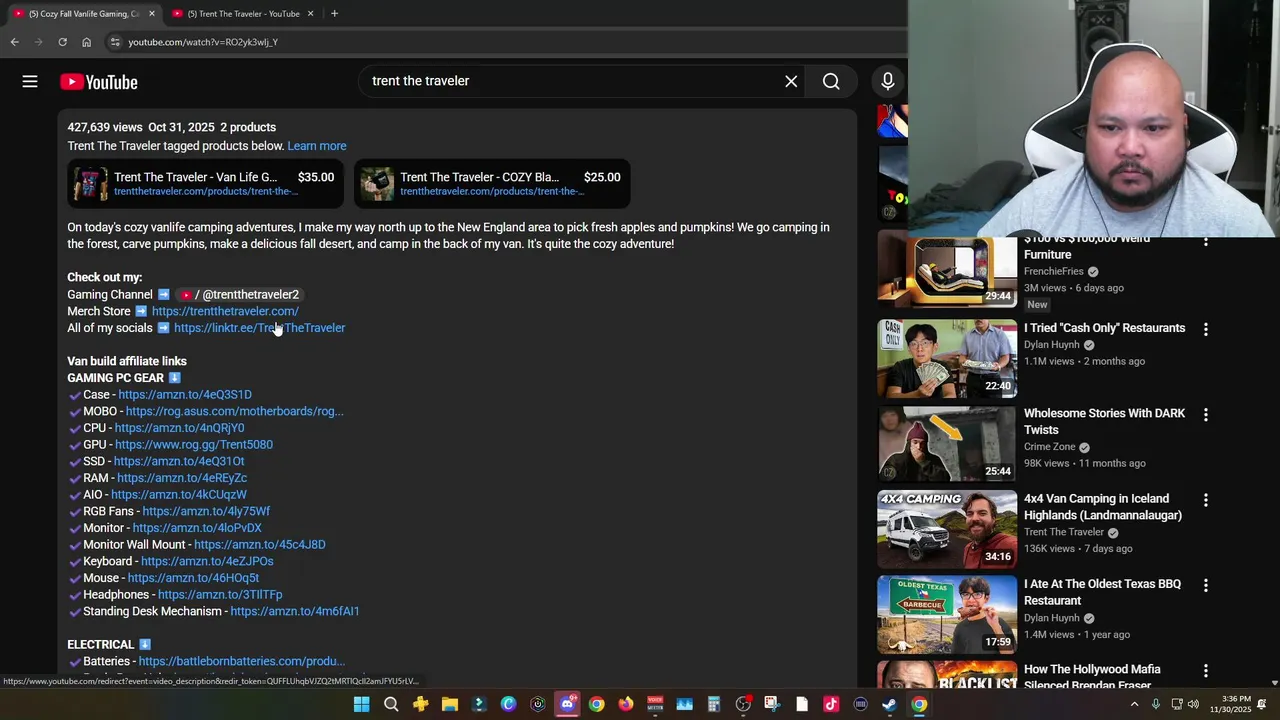1280x720 pixels.
Task: Open options for Oldest Texas BBQ video
Action: (x=1205, y=585)
